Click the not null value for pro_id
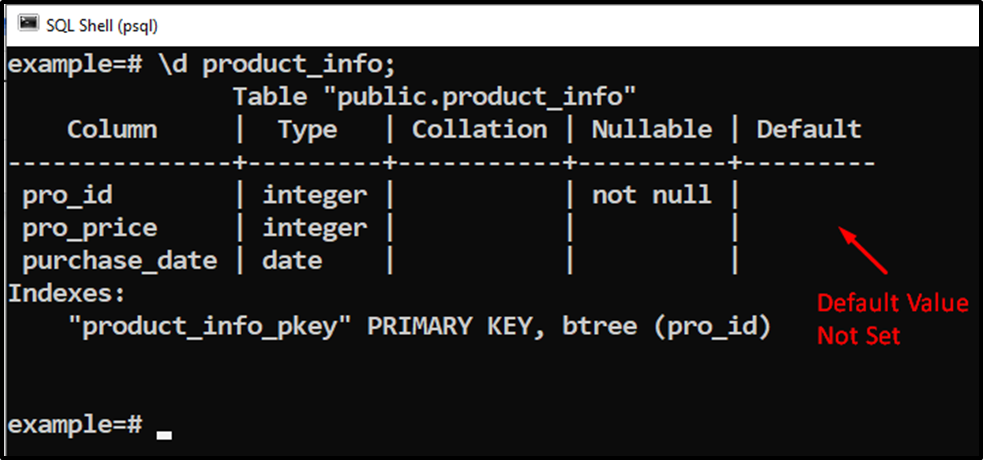983x460 pixels. pyautogui.click(x=652, y=196)
